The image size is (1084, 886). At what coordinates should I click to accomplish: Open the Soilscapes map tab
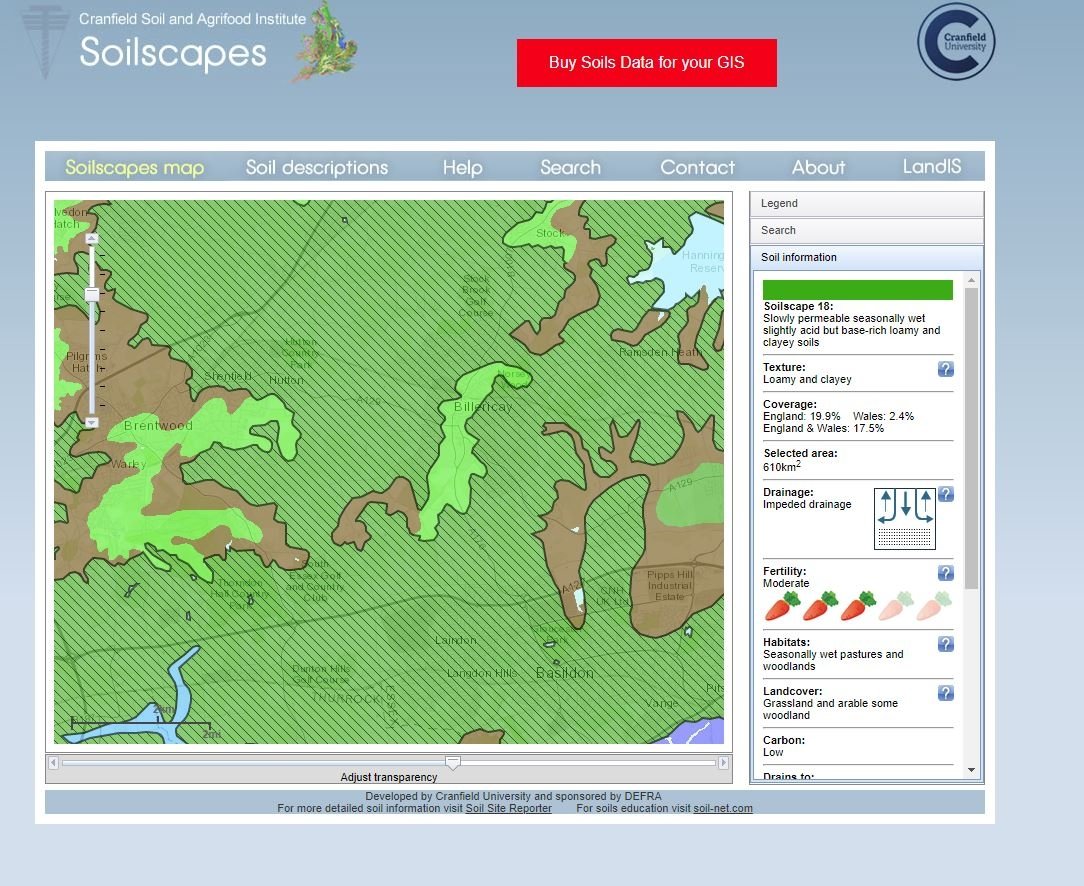pos(135,167)
